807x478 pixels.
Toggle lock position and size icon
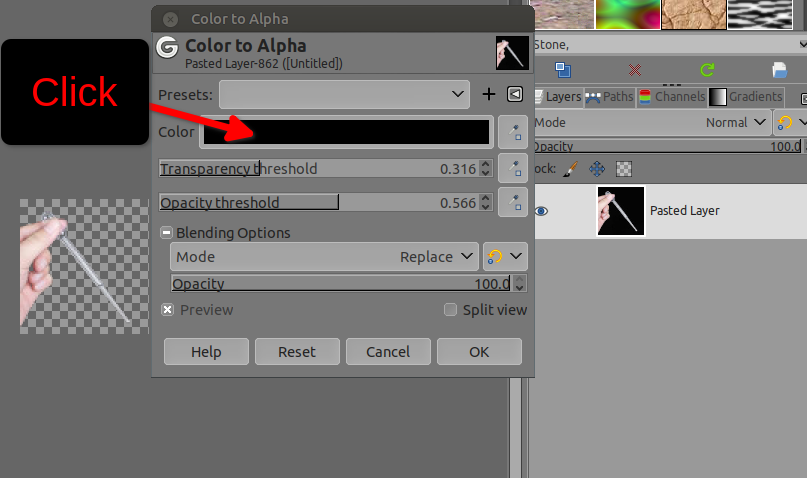tap(597, 169)
